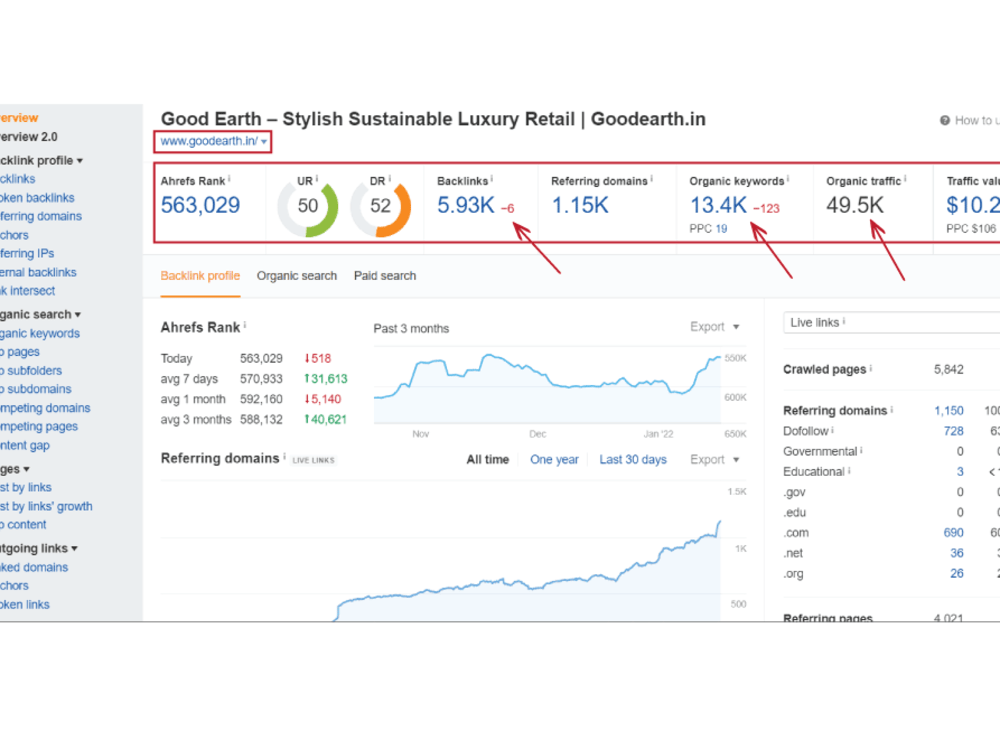This screenshot has height=750, width=1000.
Task: Switch to the Paid search tab
Action: (385, 276)
